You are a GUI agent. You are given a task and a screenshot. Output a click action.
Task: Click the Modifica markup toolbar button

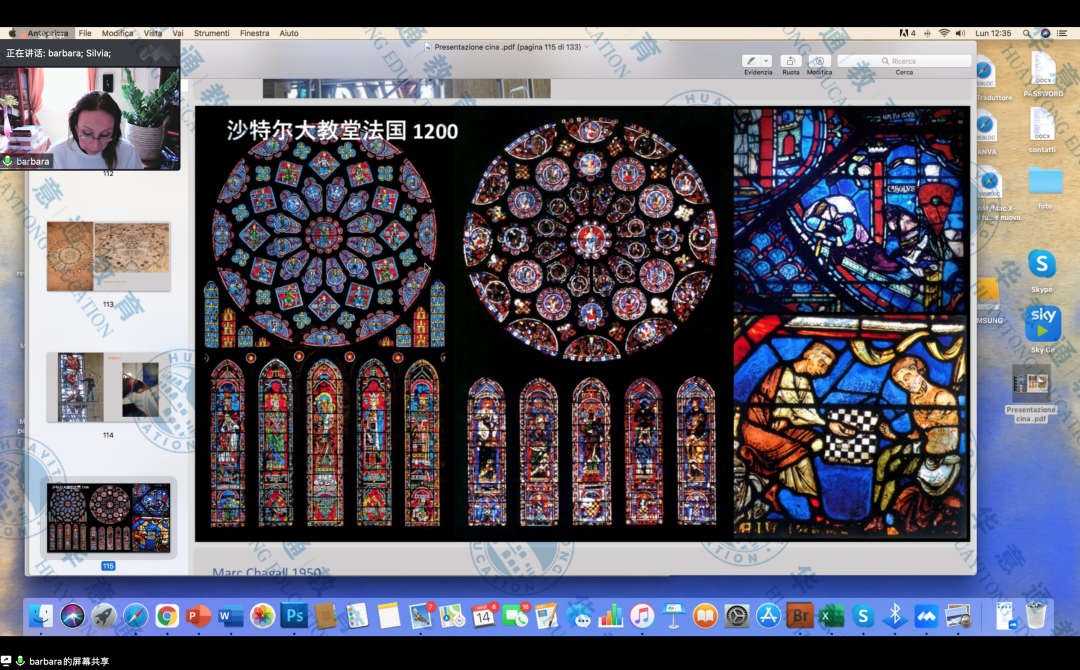pyautogui.click(x=819, y=61)
